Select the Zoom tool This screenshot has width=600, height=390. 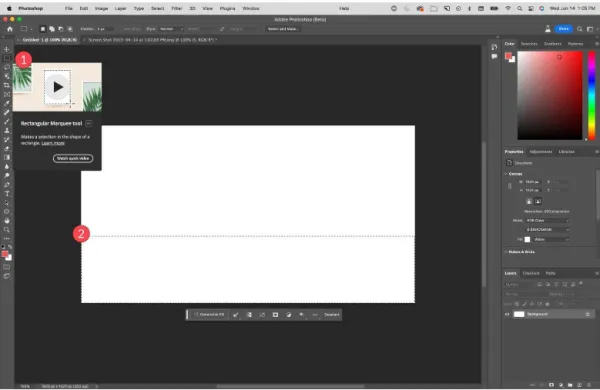(x=7, y=230)
